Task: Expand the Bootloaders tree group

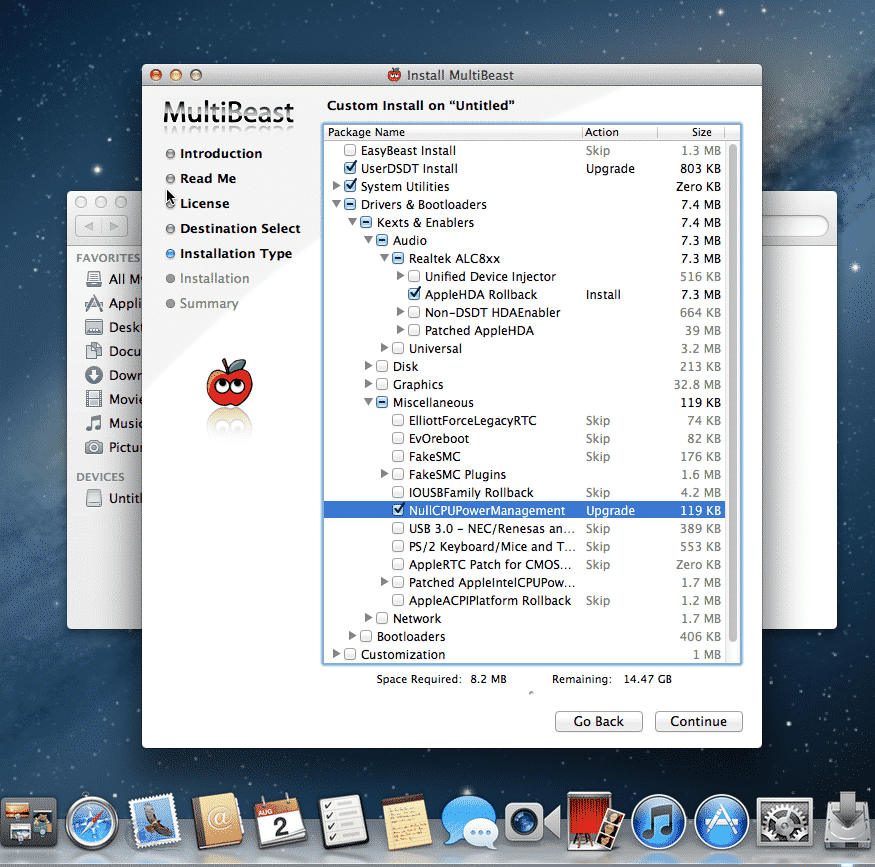Action: pyautogui.click(x=352, y=637)
